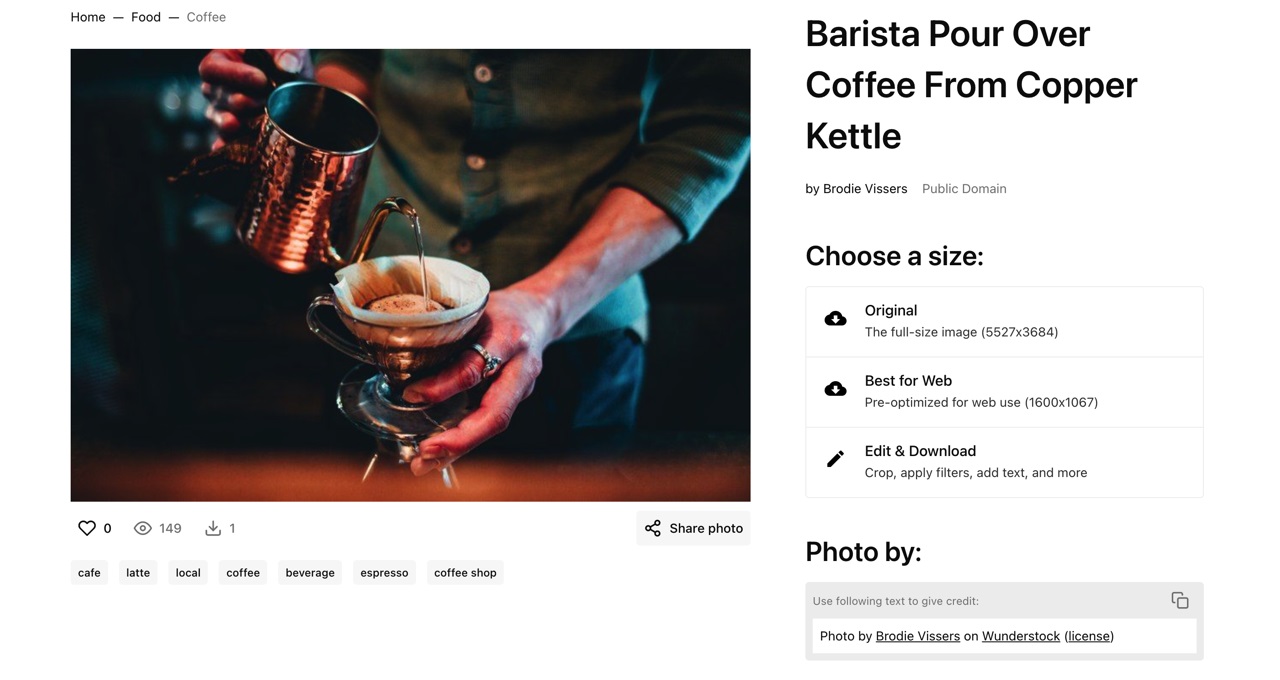Select the 'latte' tag
1280x680 pixels.
[x=138, y=573]
